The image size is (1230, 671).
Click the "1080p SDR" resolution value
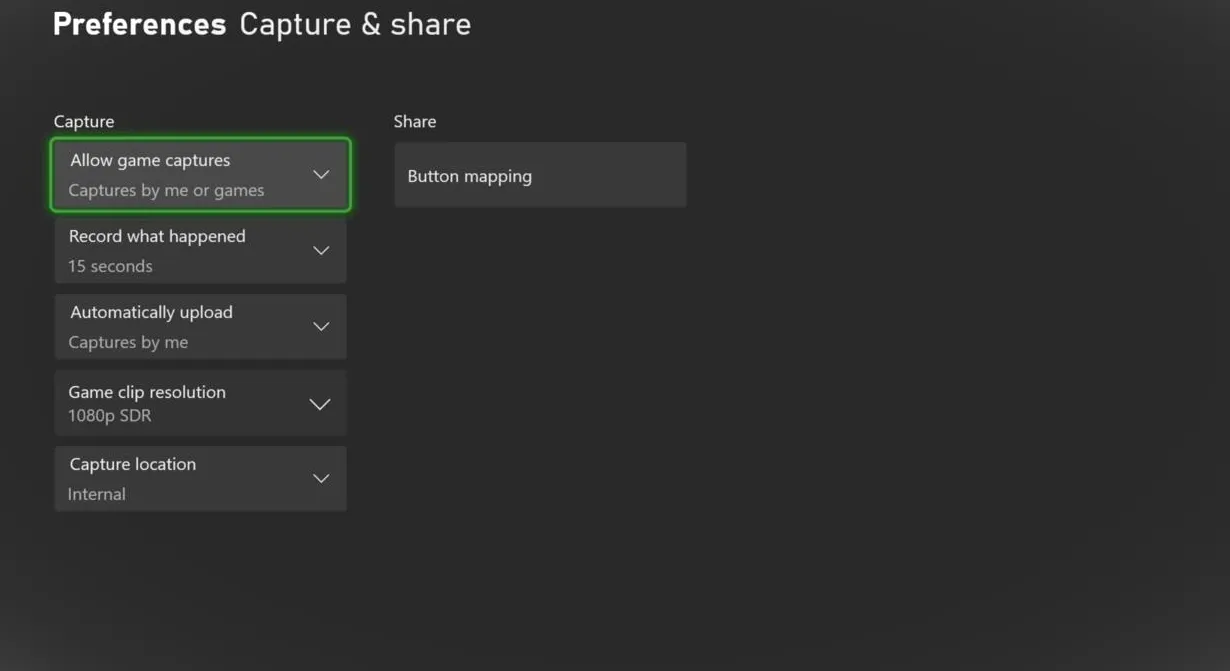(x=110, y=415)
